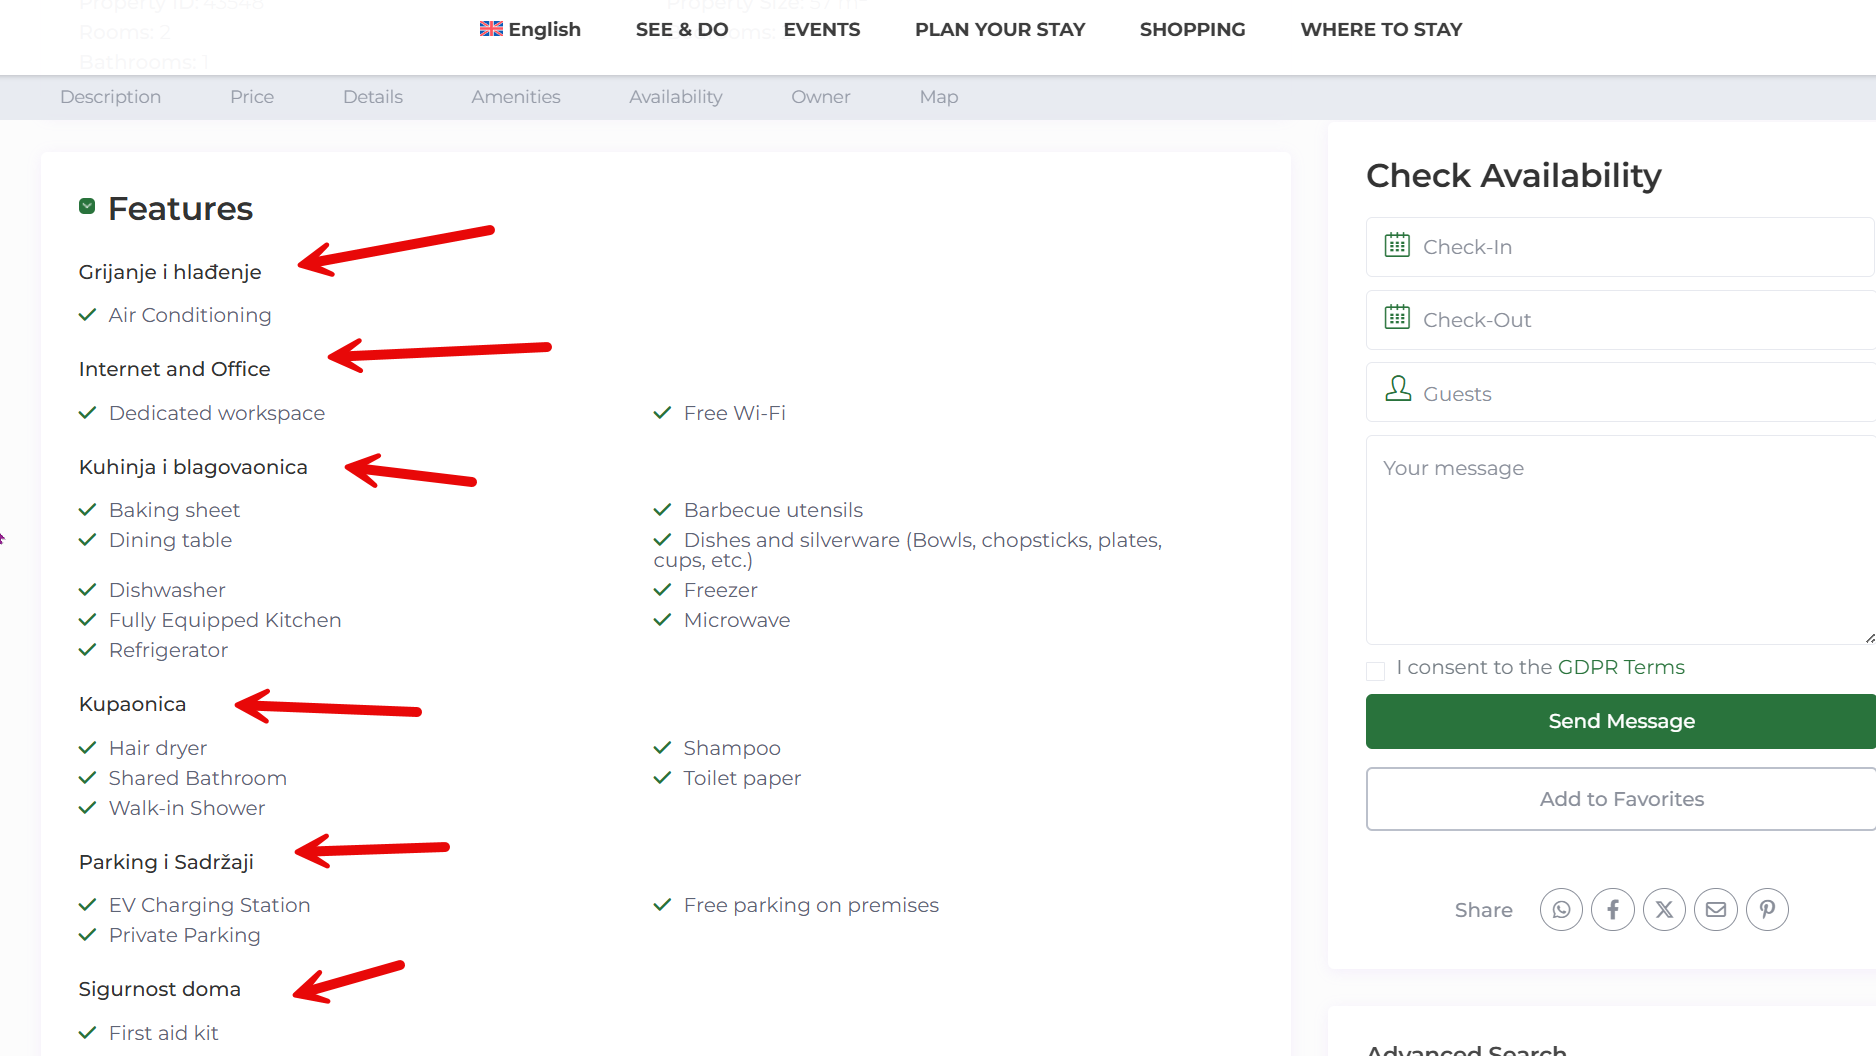This screenshot has height=1056, width=1876.
Task: Share listing on Facebook icon
Action: (1613, 910)
